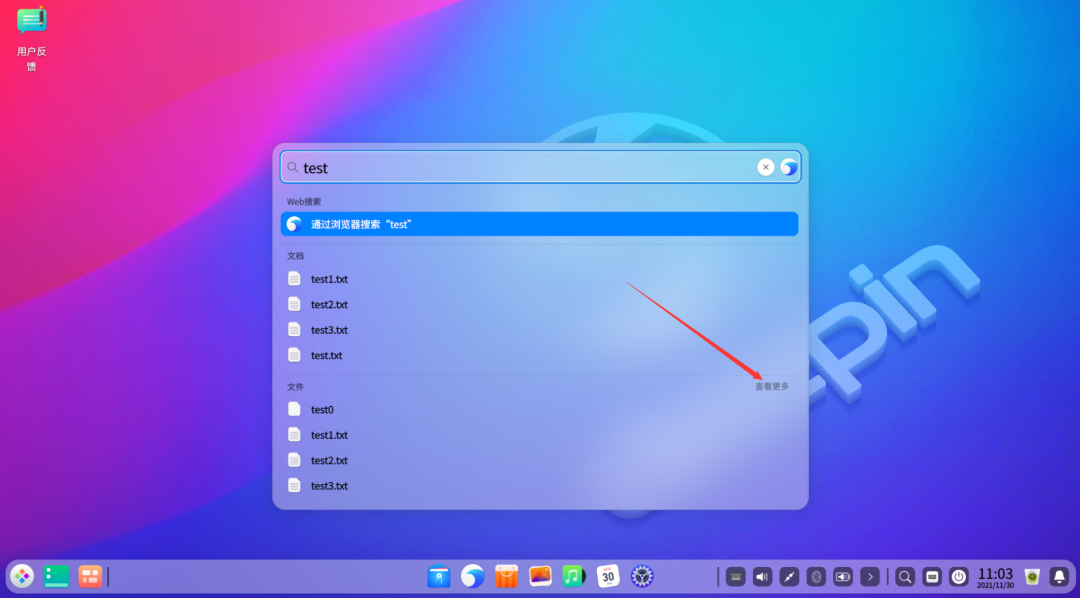The height and width of the screenshot is (598, 1080).
Task: Click the pen-shaped tray icon
Action: coord(789,577)
